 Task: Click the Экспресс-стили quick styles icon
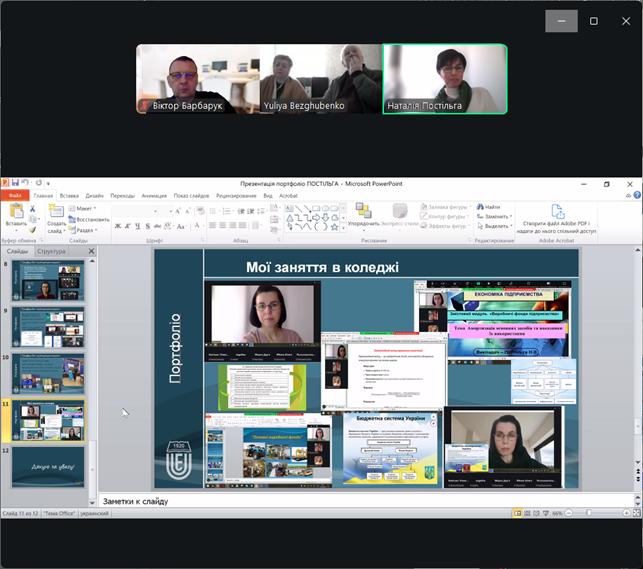400,211
